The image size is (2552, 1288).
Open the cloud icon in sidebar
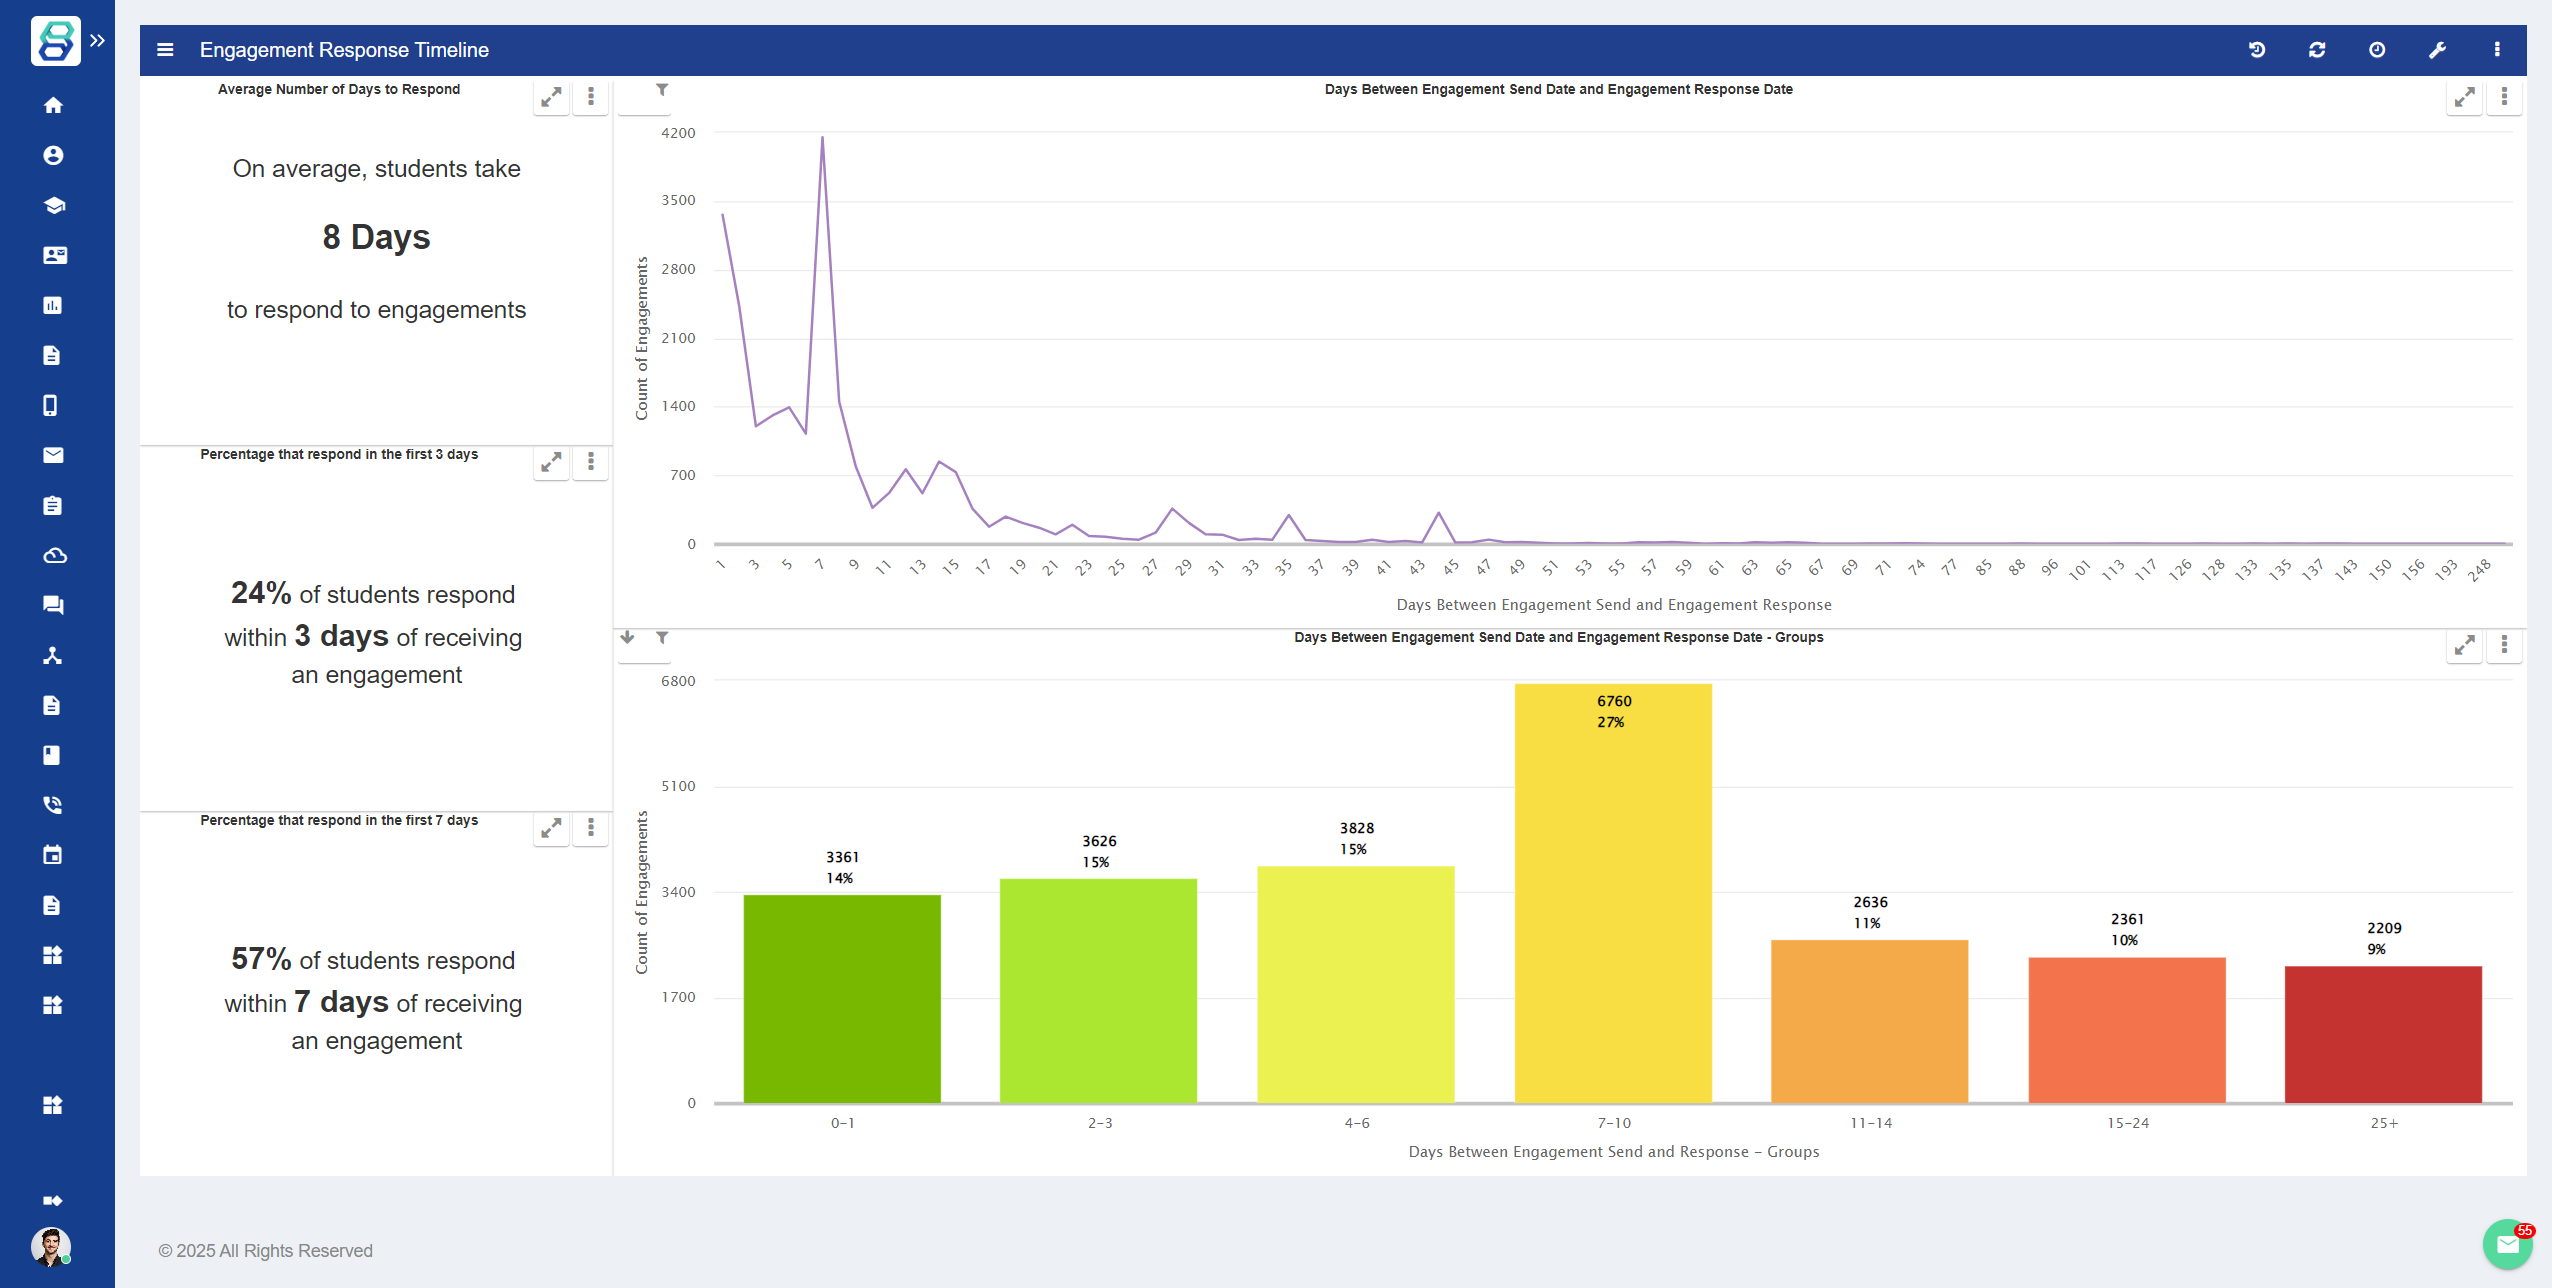coord(53,555)
